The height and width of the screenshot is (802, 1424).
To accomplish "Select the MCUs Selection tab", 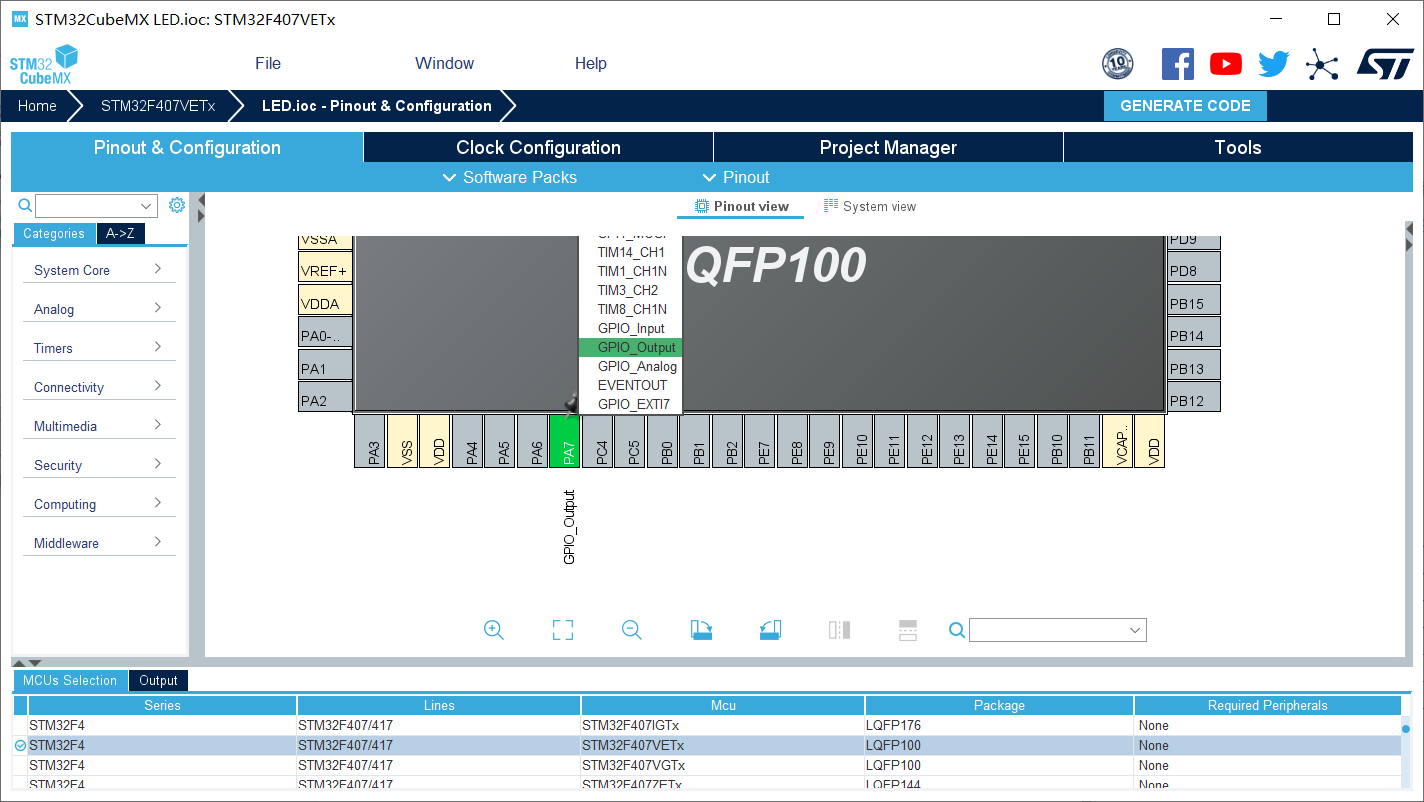I will [x=70, y=680].
